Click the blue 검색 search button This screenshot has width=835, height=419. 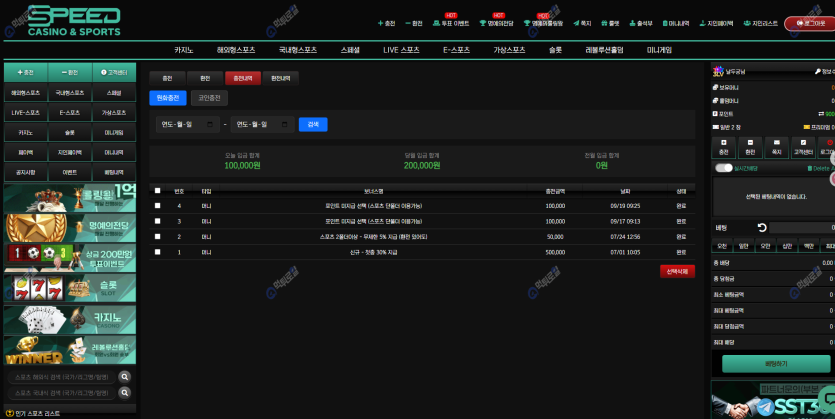(x=313, y=124)
